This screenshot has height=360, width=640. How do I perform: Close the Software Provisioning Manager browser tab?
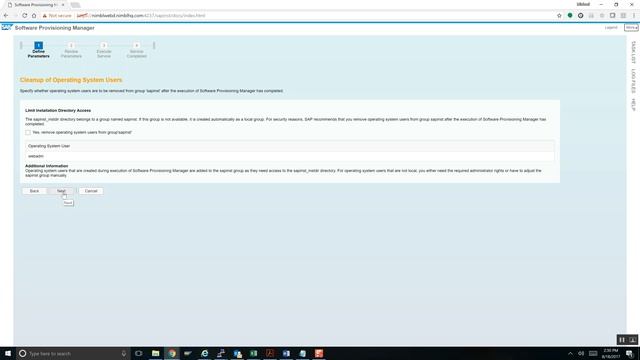(x=63, y=4)
